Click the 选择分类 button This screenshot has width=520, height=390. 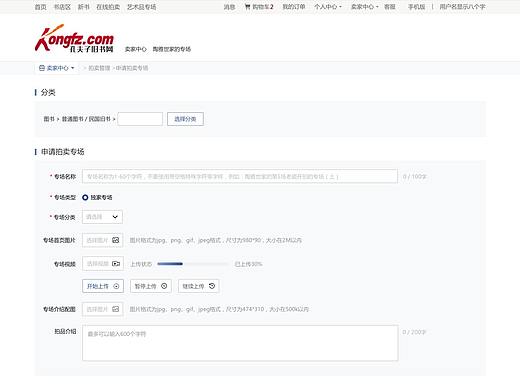click(x=185, y=119)
